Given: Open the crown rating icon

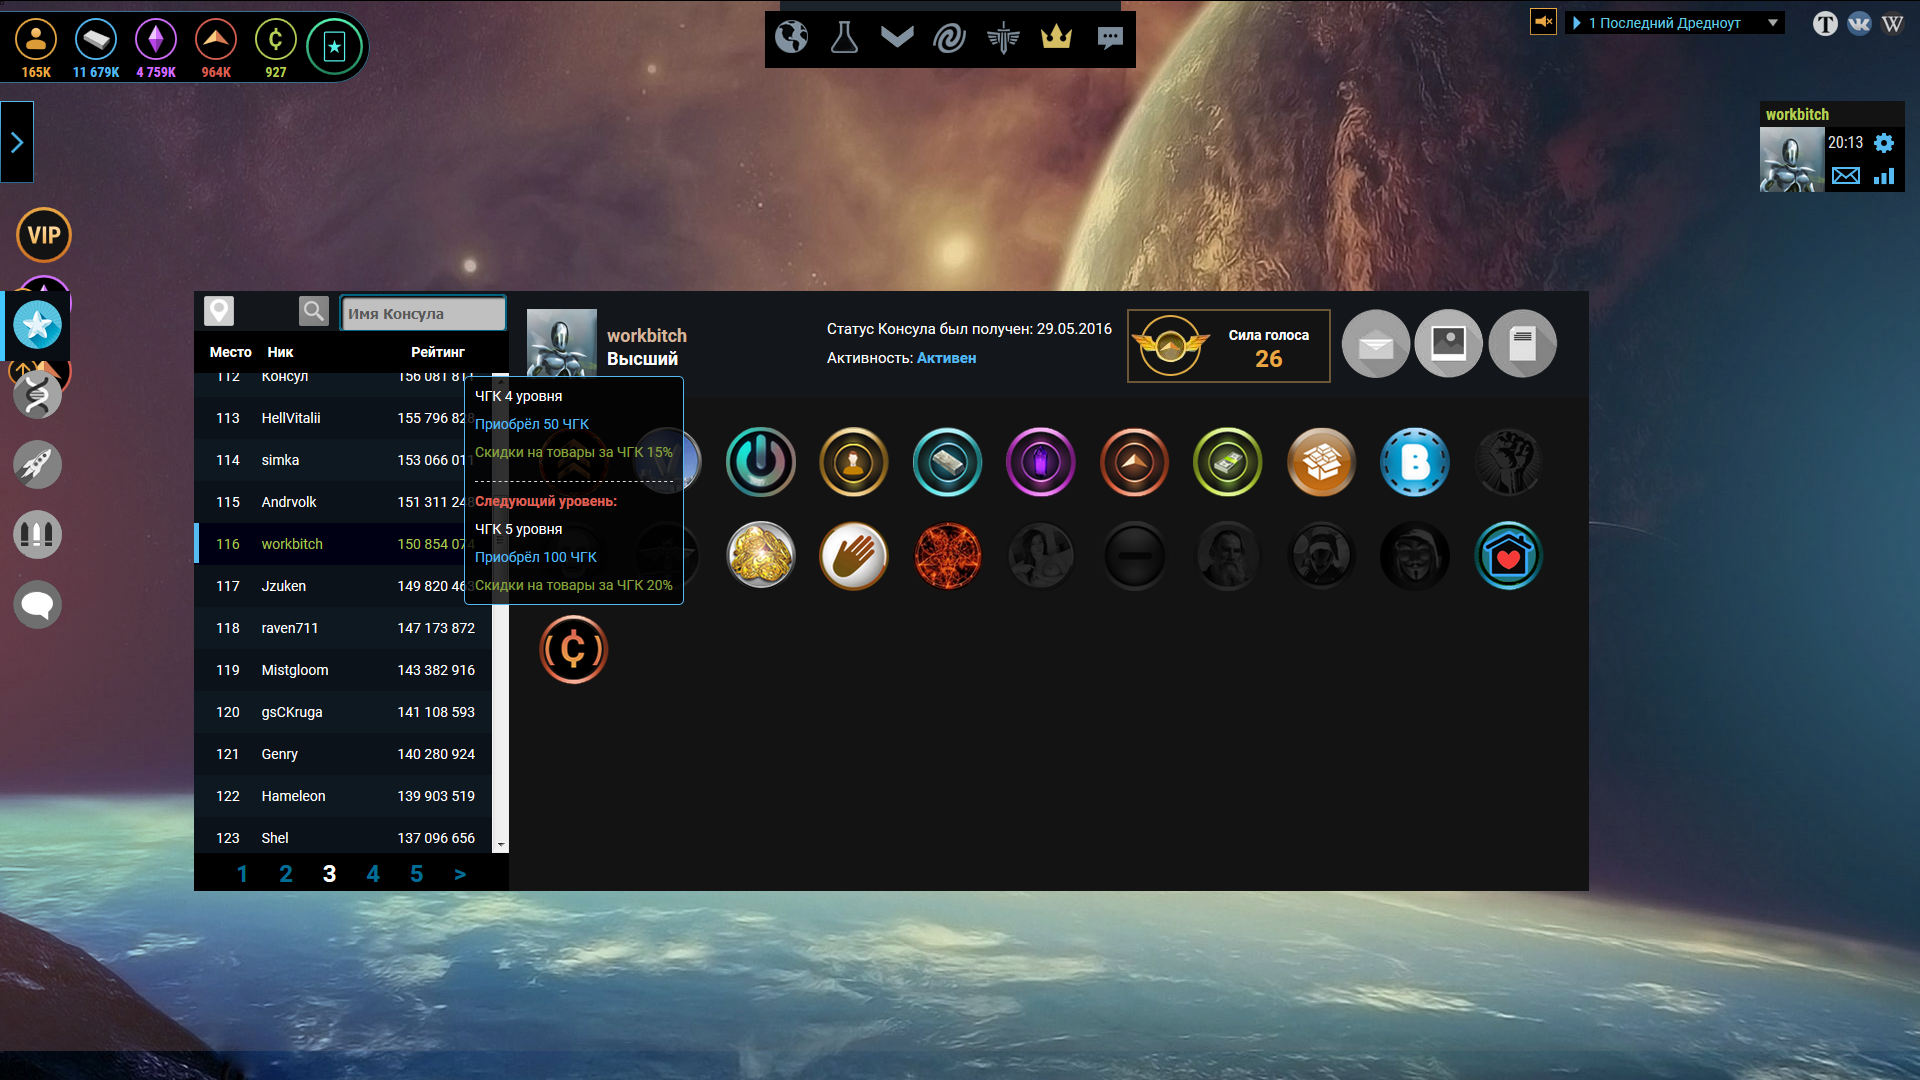Looking at the screenshot, I should click(1056, 38).
